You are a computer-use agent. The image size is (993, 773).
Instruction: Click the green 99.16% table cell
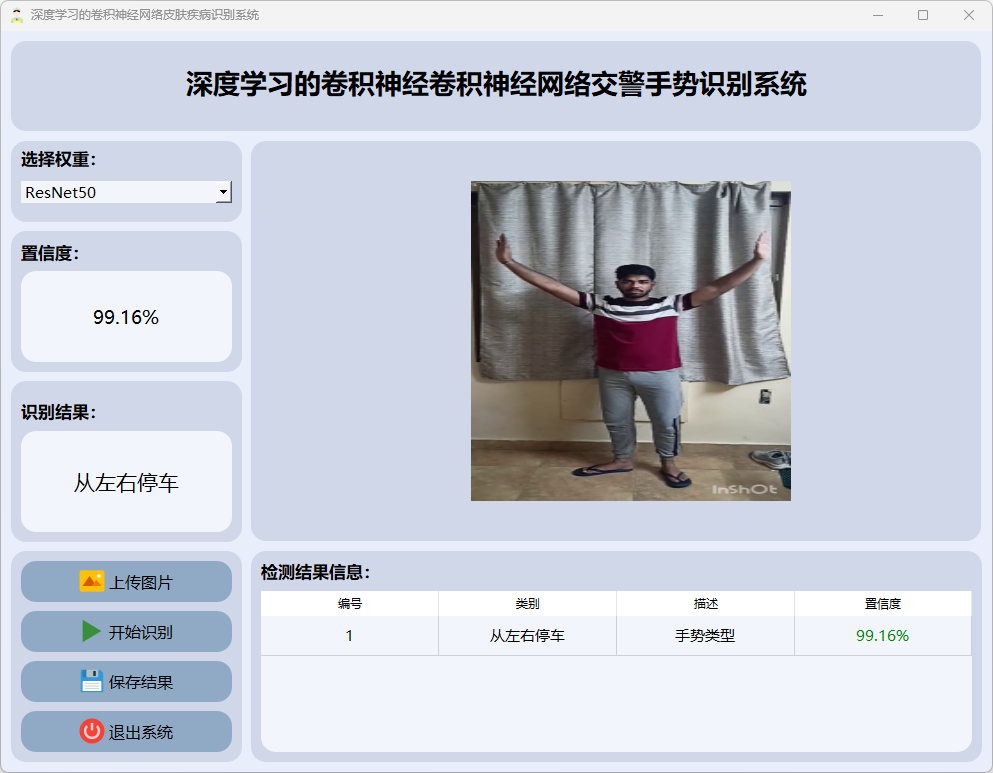[883, 636]
